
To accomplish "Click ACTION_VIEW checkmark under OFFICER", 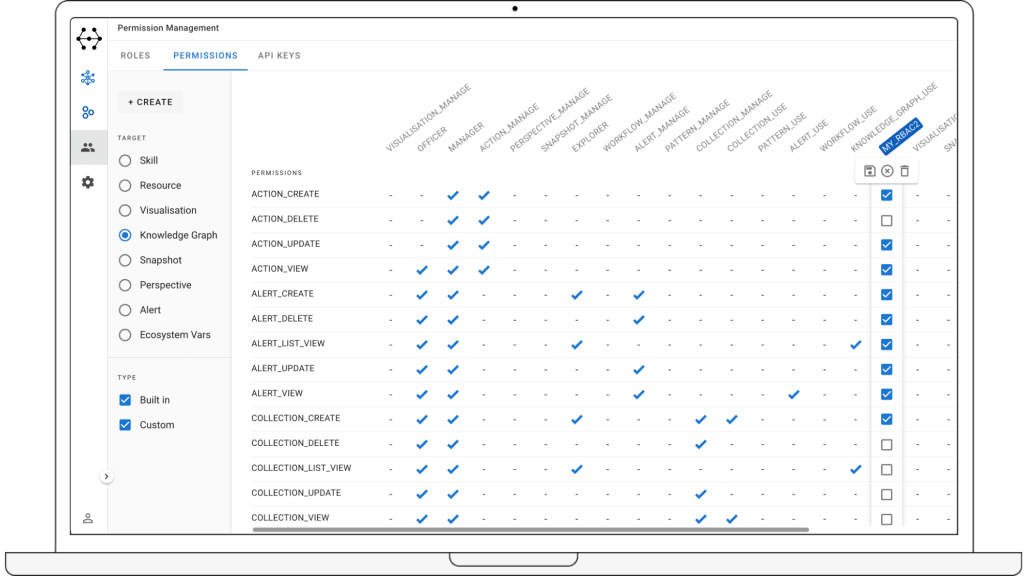I will point(422,270).
